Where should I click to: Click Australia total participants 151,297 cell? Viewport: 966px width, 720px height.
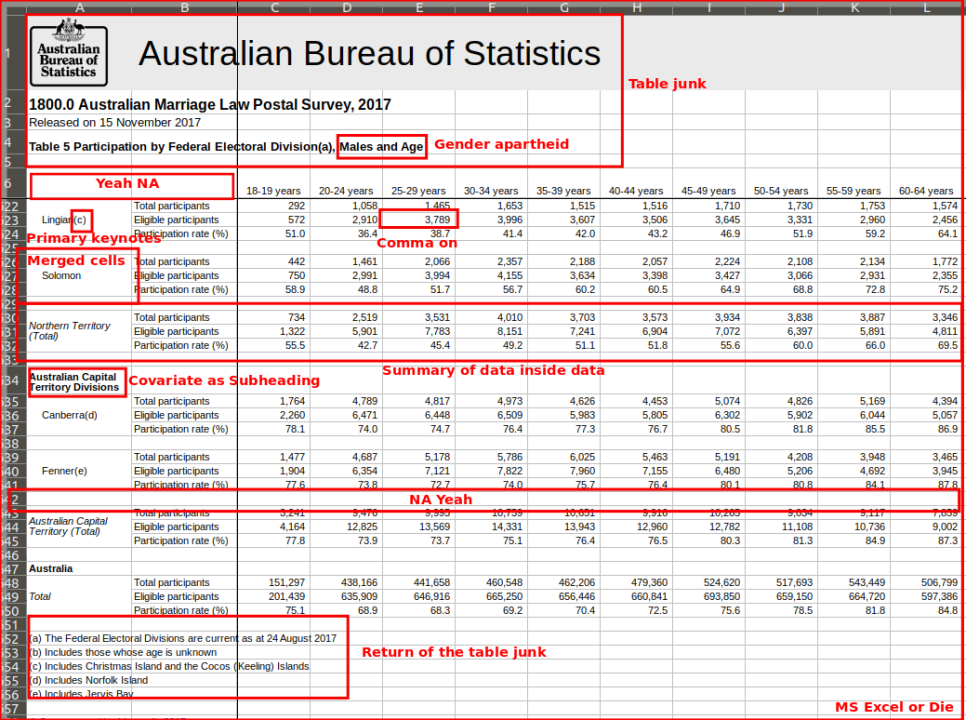[x=274, y=582]
